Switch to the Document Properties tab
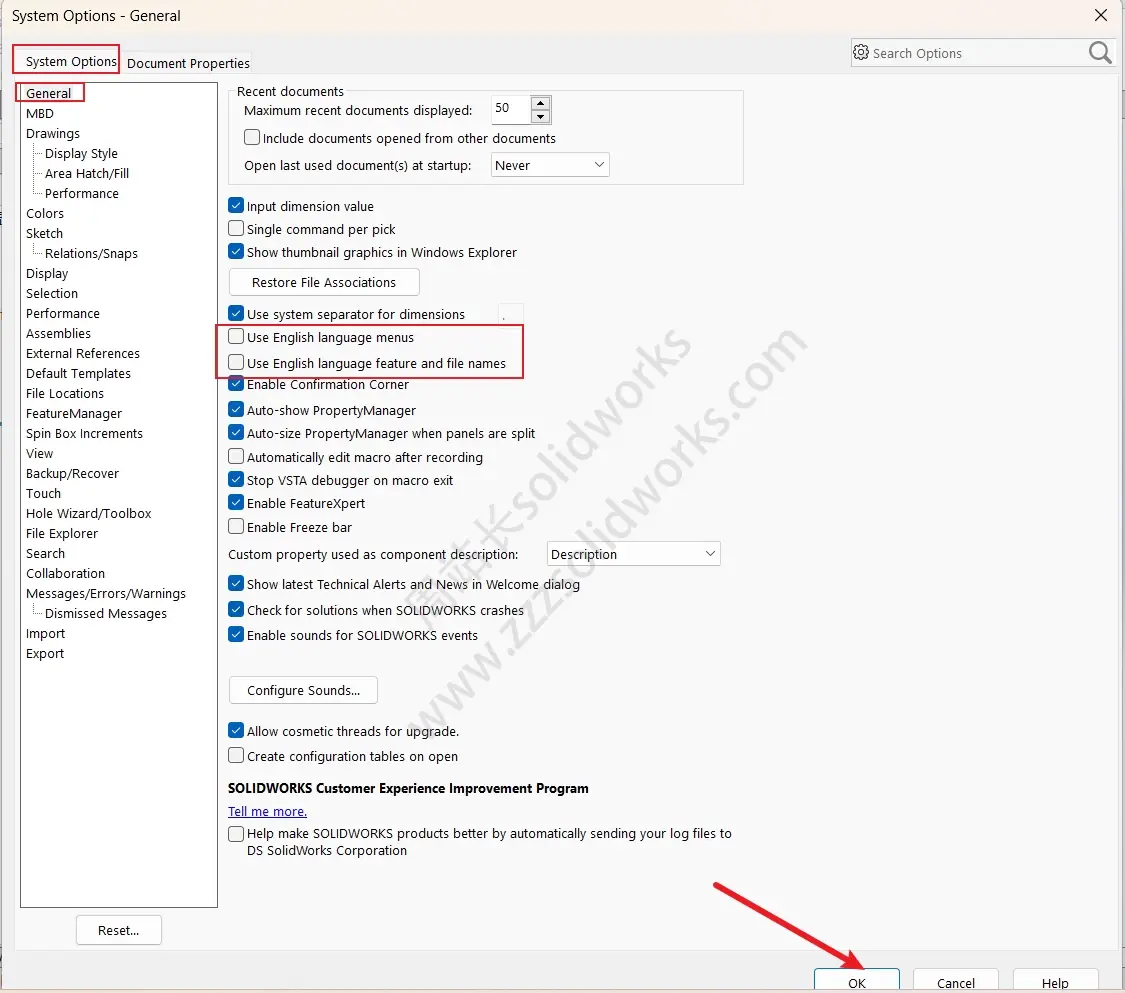1125x993 pixels. point(187,62)
